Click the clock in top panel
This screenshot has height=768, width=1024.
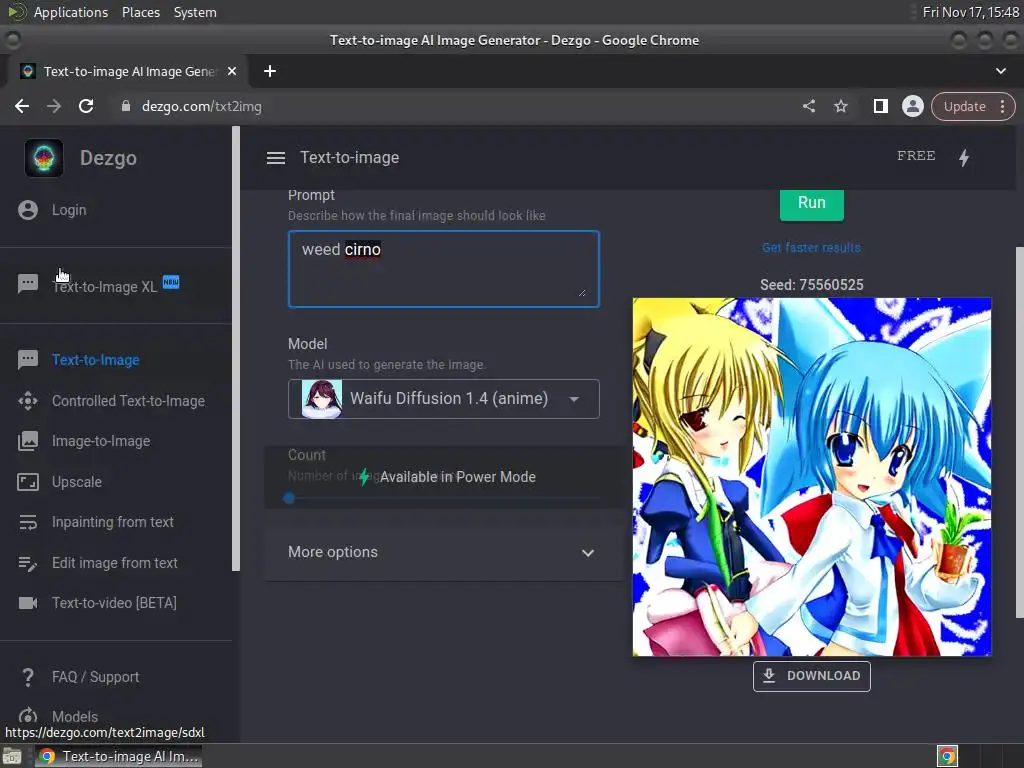click(970, 12)
